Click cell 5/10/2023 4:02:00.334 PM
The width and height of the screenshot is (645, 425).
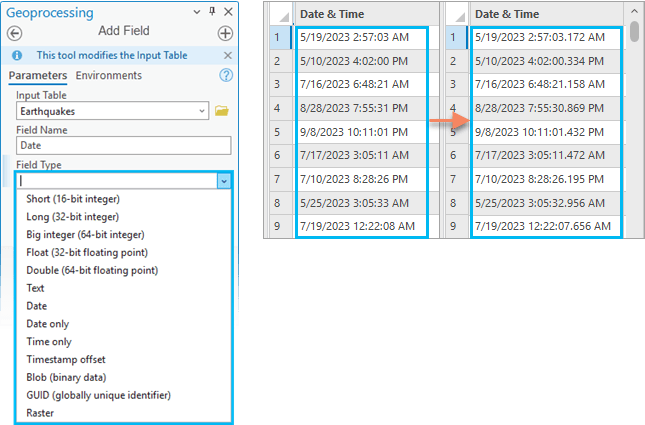(x=546, y=61)
